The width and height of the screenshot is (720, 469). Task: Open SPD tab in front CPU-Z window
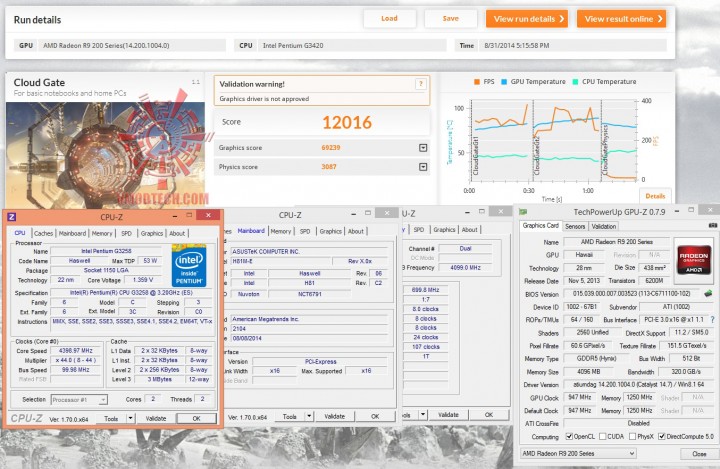pyautogui.click(x=126, y=233)
